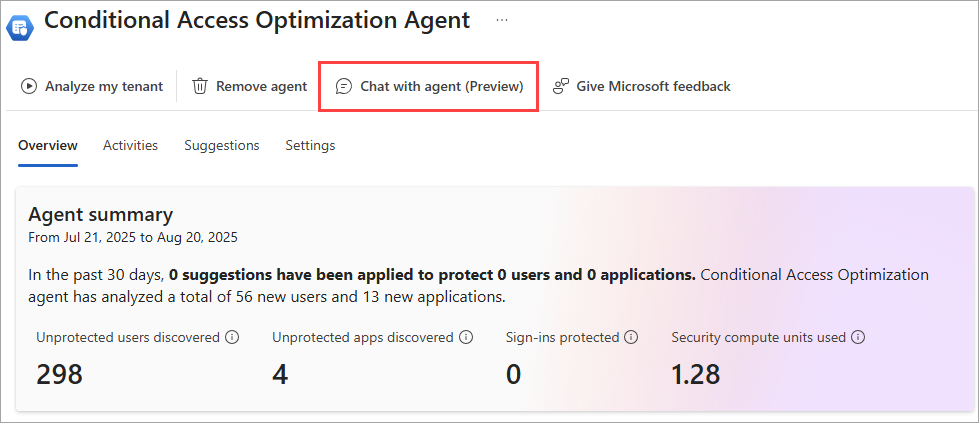This screenshot has height=423, width=979.
Task: Click the 298 unprotected users count
Action: (60, 374)
